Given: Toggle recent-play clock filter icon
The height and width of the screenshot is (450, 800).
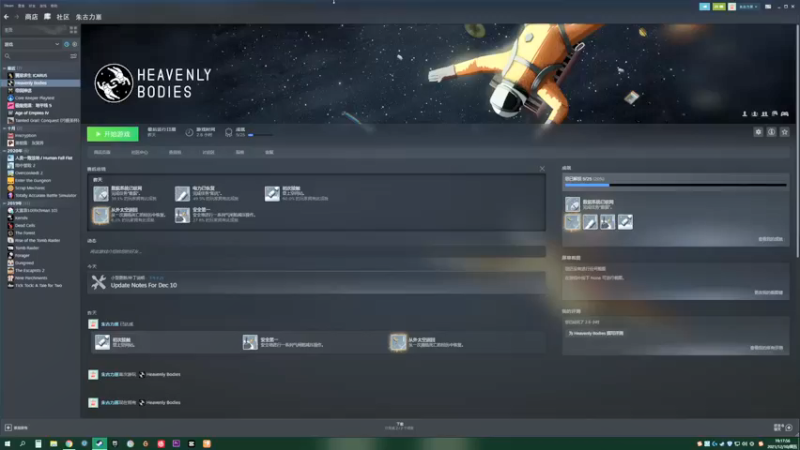Looking at the screenshot, I should (x=66, y=44).
